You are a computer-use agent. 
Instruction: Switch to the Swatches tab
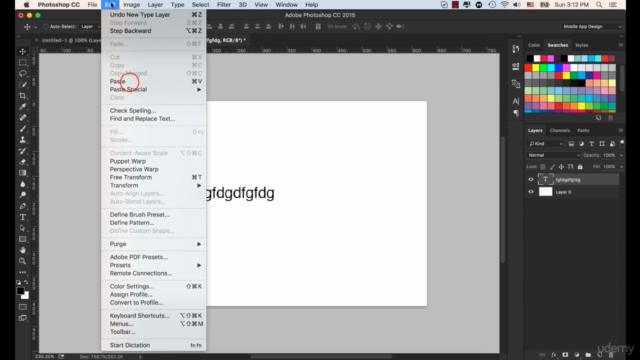pyautogui.click(x=557, y=45)
